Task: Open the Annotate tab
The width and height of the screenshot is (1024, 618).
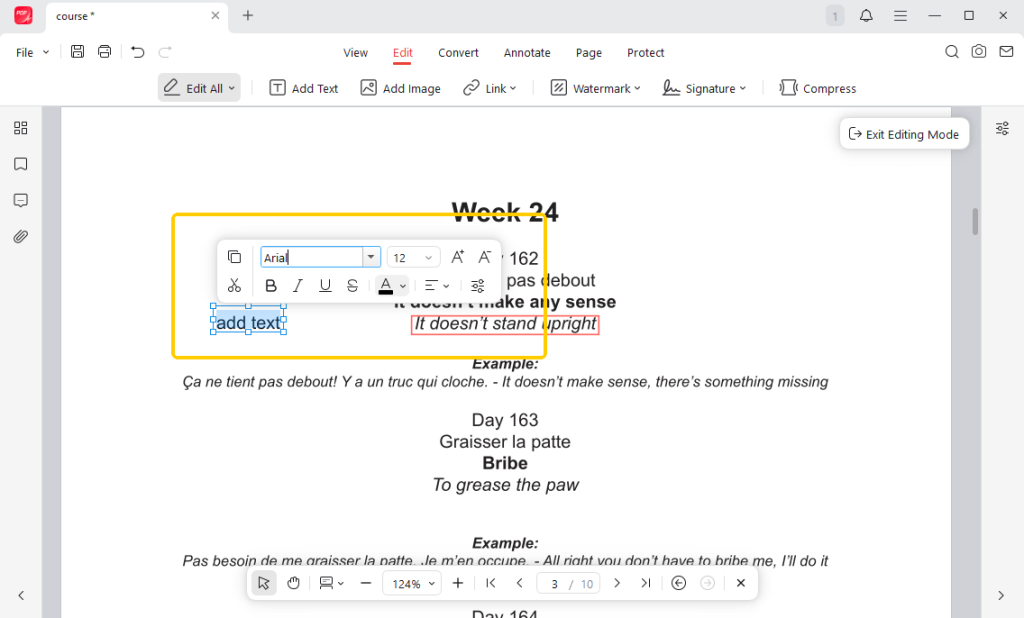Action: click(x=527, y=53)
